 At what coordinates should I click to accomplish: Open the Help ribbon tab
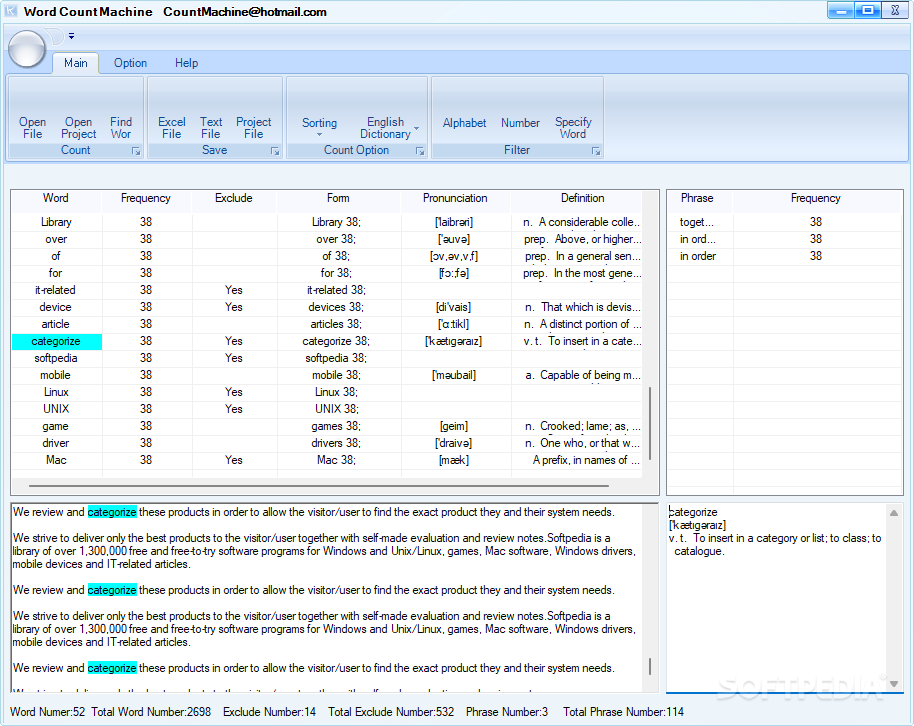click(x=187, y=63)
